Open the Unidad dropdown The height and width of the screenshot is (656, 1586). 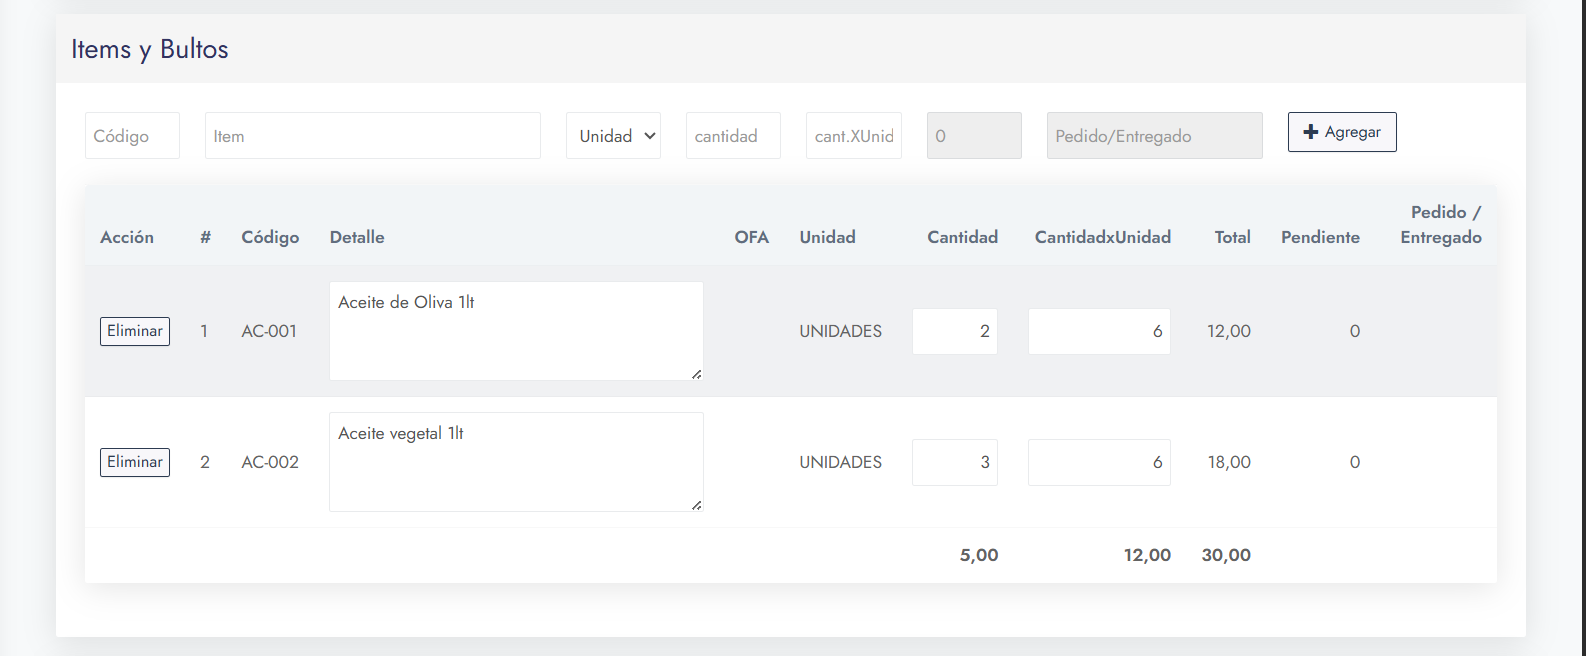tap(613, 136)
